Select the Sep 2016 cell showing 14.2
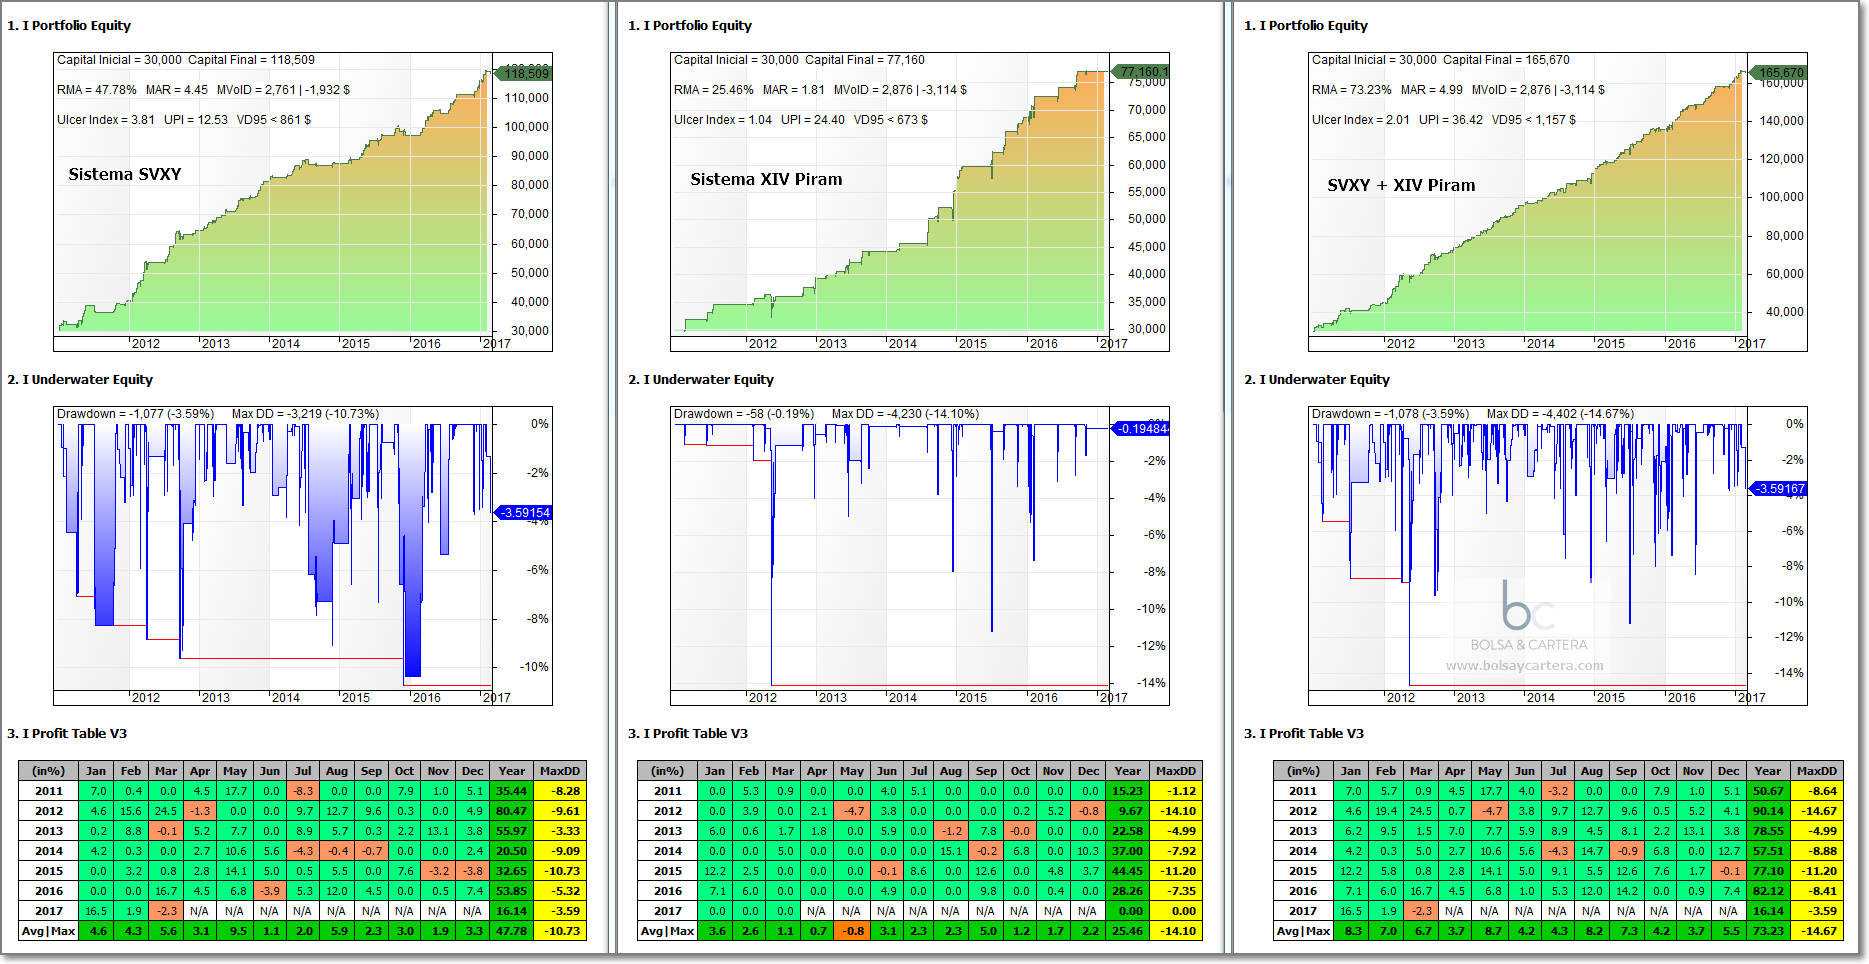 coord(1626,891)
